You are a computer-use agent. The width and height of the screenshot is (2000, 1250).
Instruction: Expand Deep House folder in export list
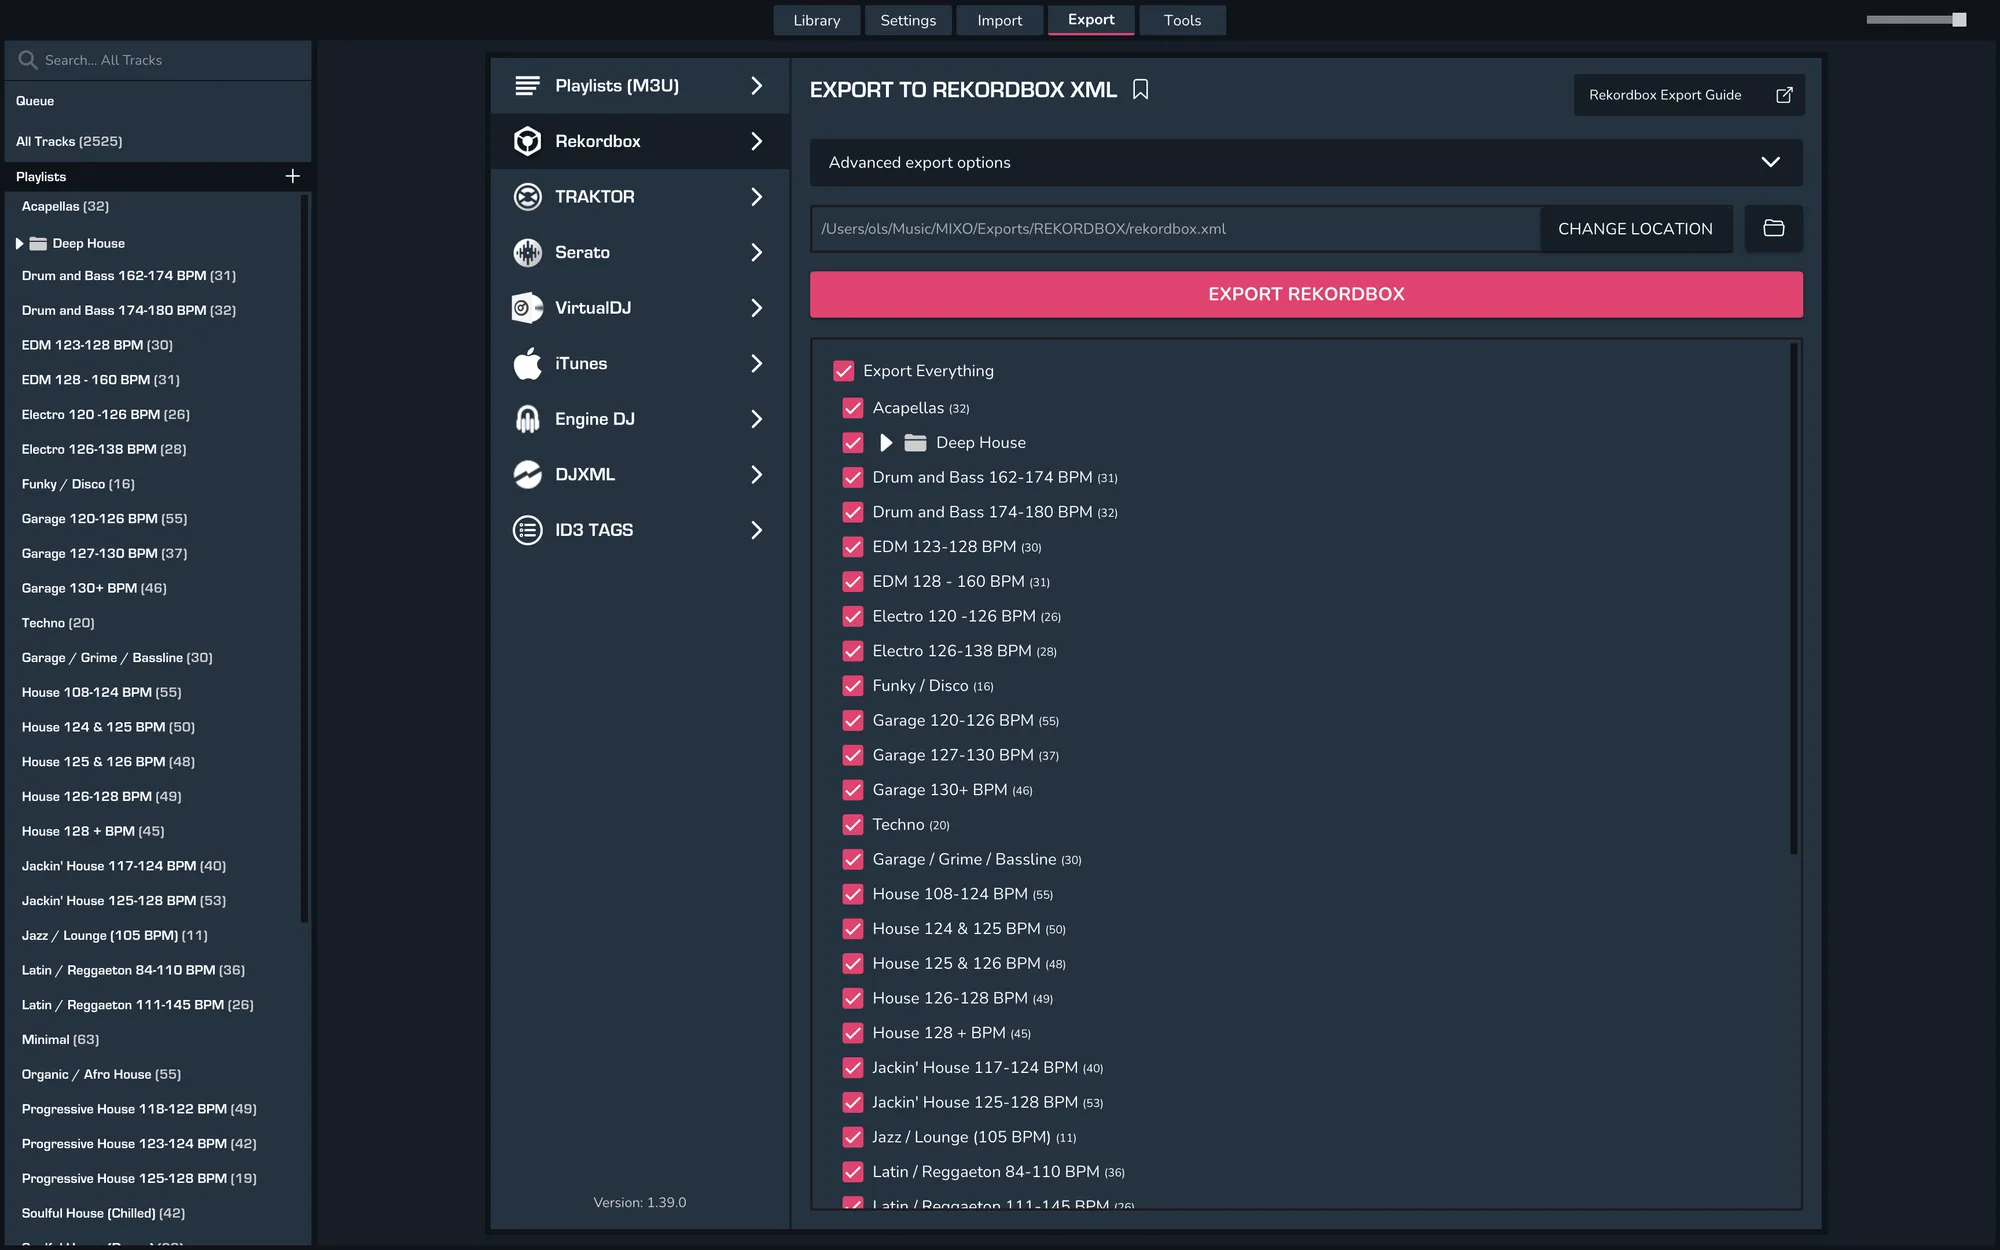(x=886, y=443)
